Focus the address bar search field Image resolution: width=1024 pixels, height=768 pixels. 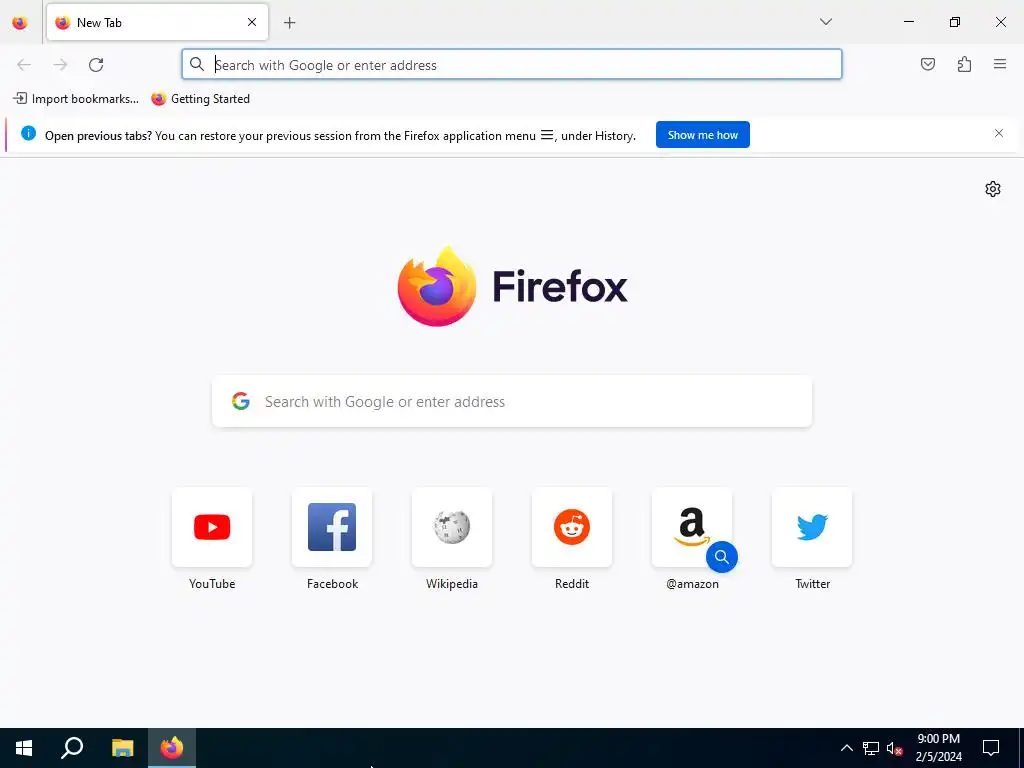pyautogui.click(x=511, y=65)
